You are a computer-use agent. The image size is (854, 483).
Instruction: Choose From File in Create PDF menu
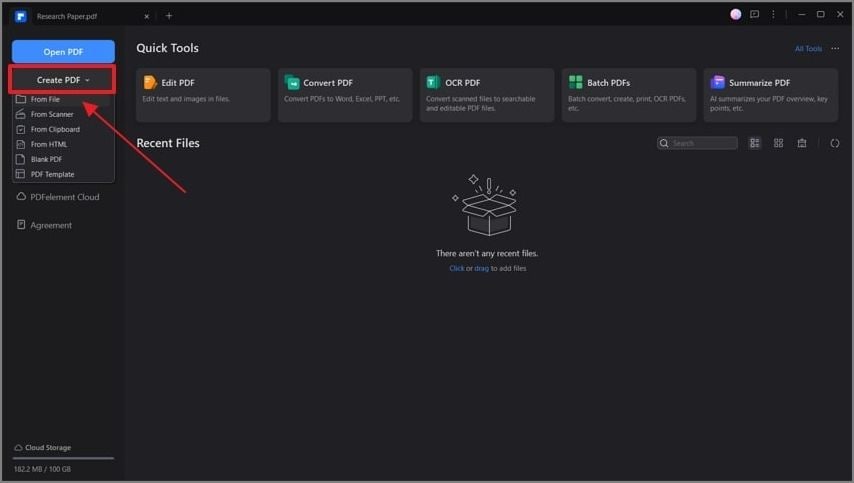[x=63, y=99]
